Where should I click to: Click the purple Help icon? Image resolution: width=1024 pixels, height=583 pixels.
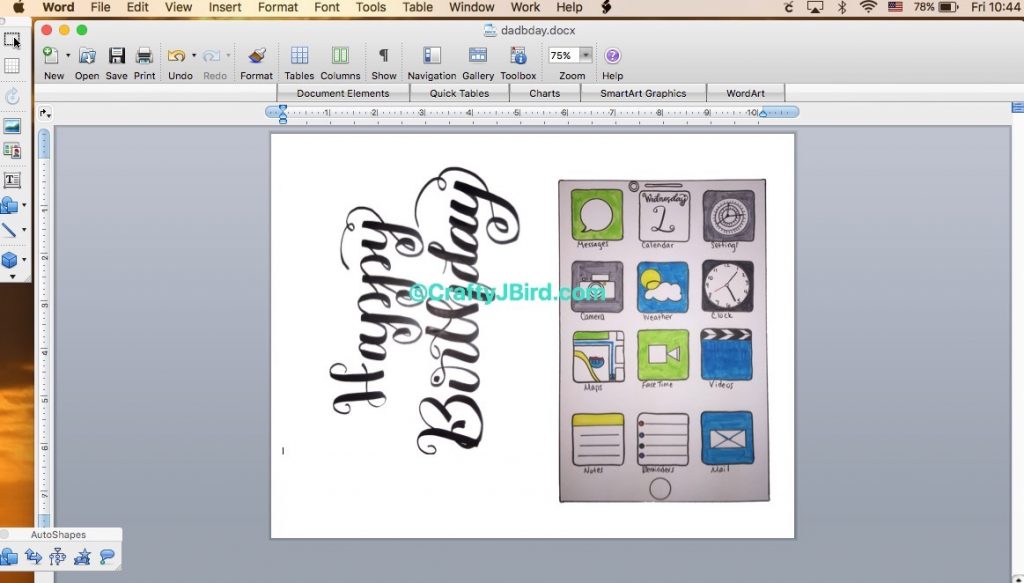point(613,56)
